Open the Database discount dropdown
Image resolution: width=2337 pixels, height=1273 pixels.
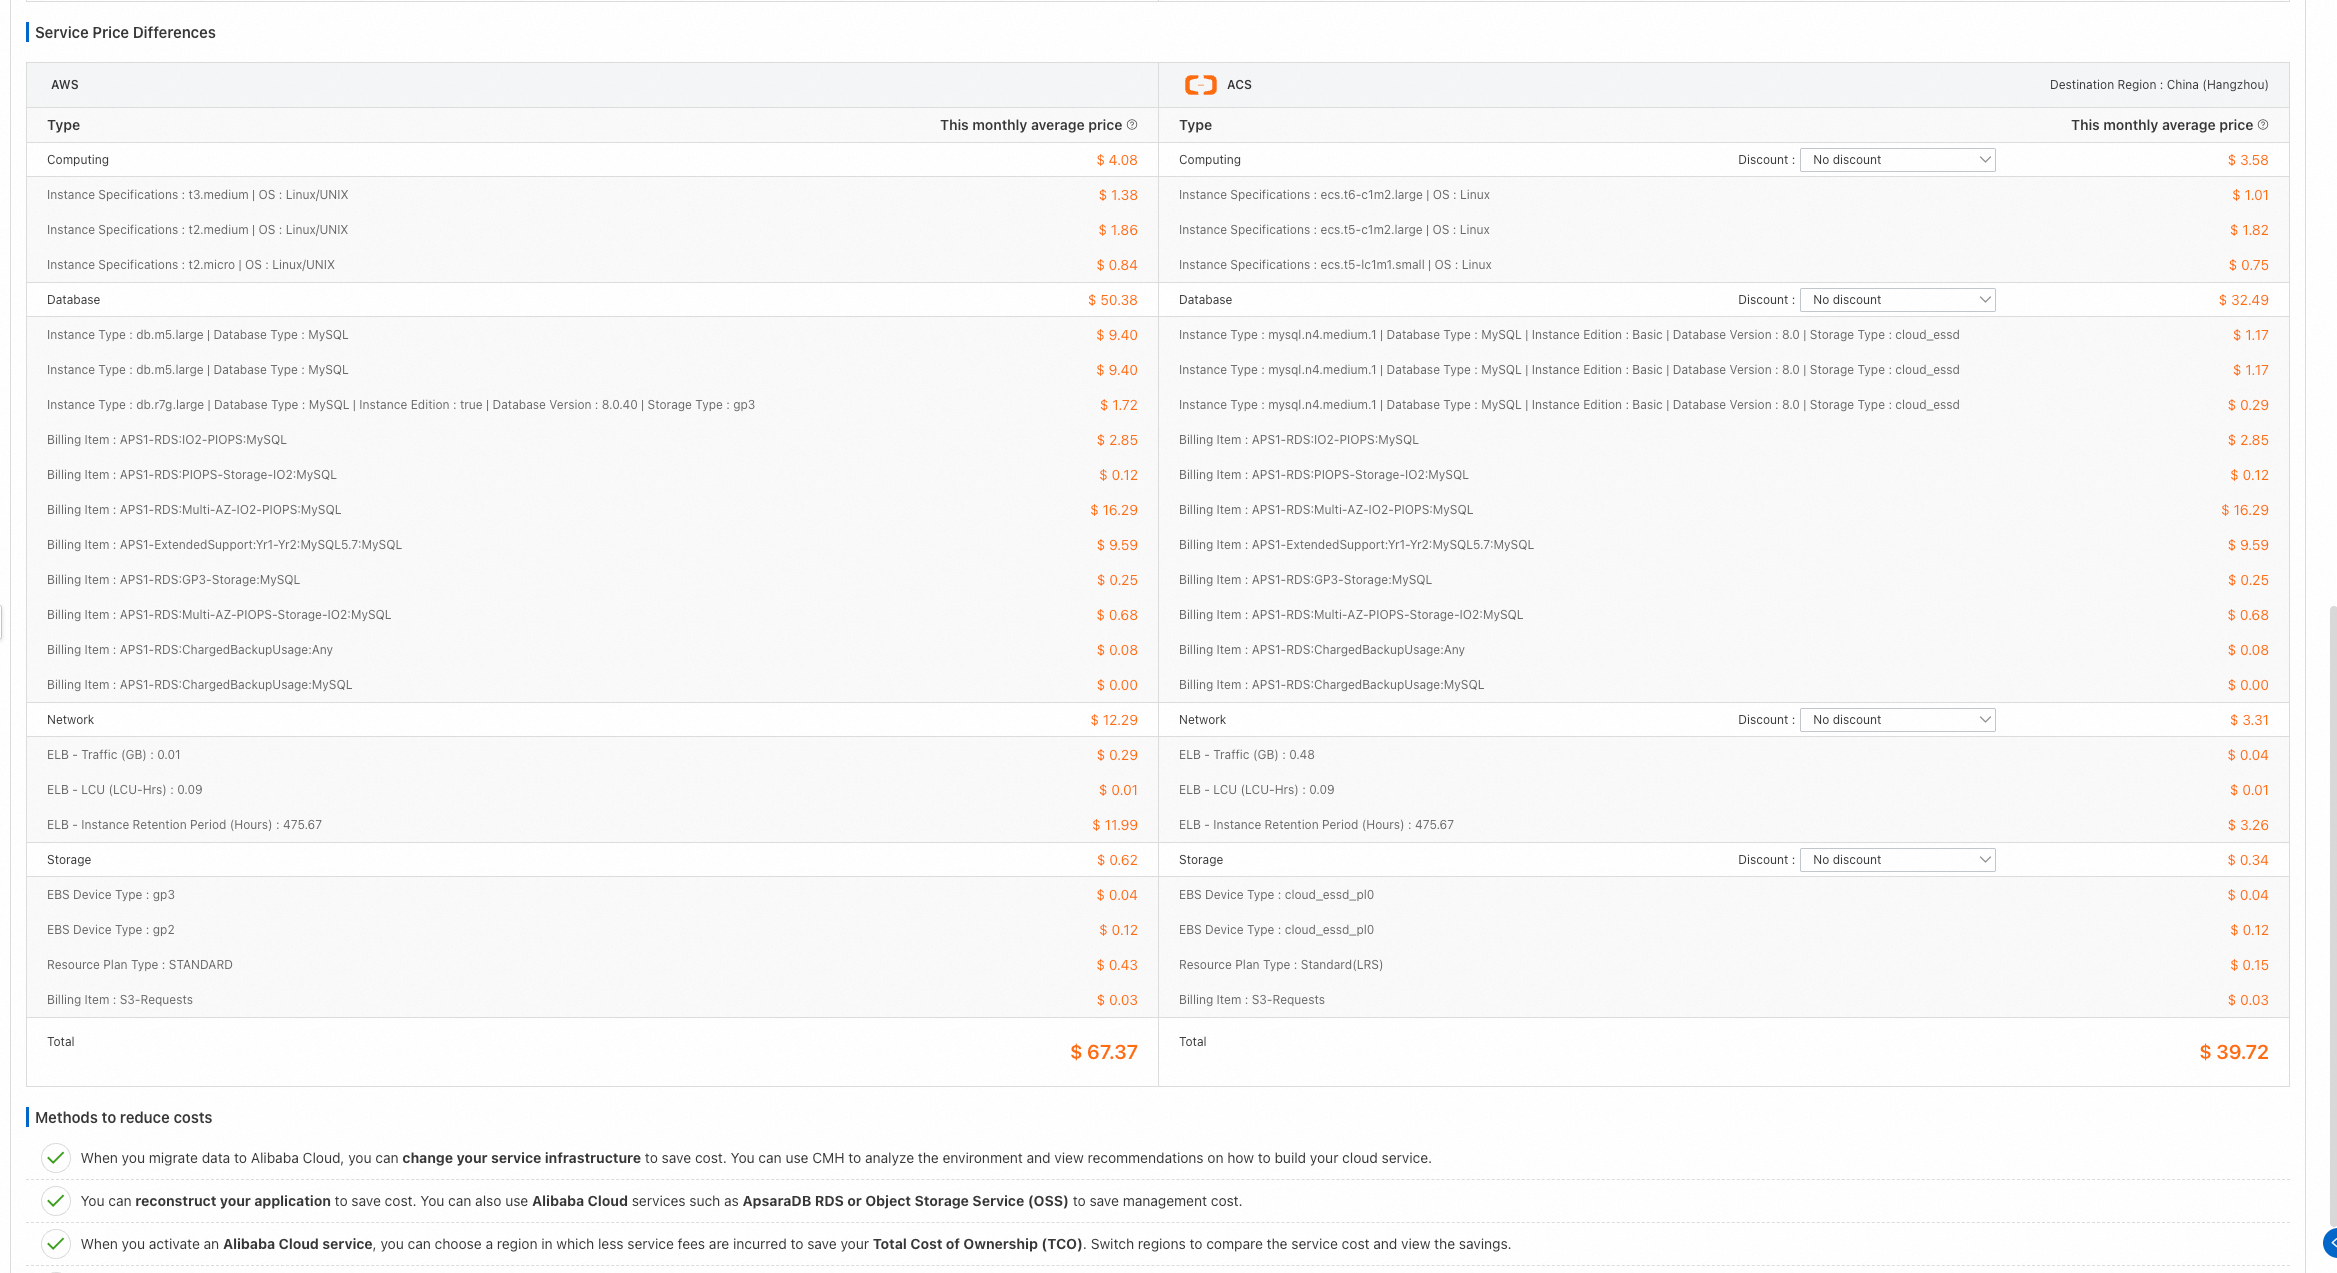(x=1897, y=300)
